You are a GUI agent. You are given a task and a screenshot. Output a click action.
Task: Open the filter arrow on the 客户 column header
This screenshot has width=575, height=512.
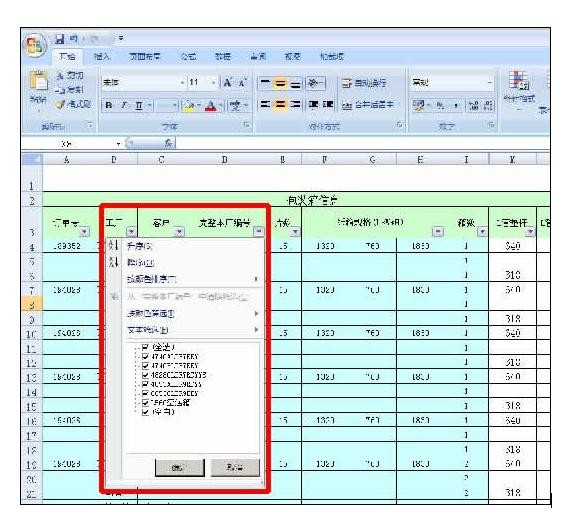(x=179, y=232)
